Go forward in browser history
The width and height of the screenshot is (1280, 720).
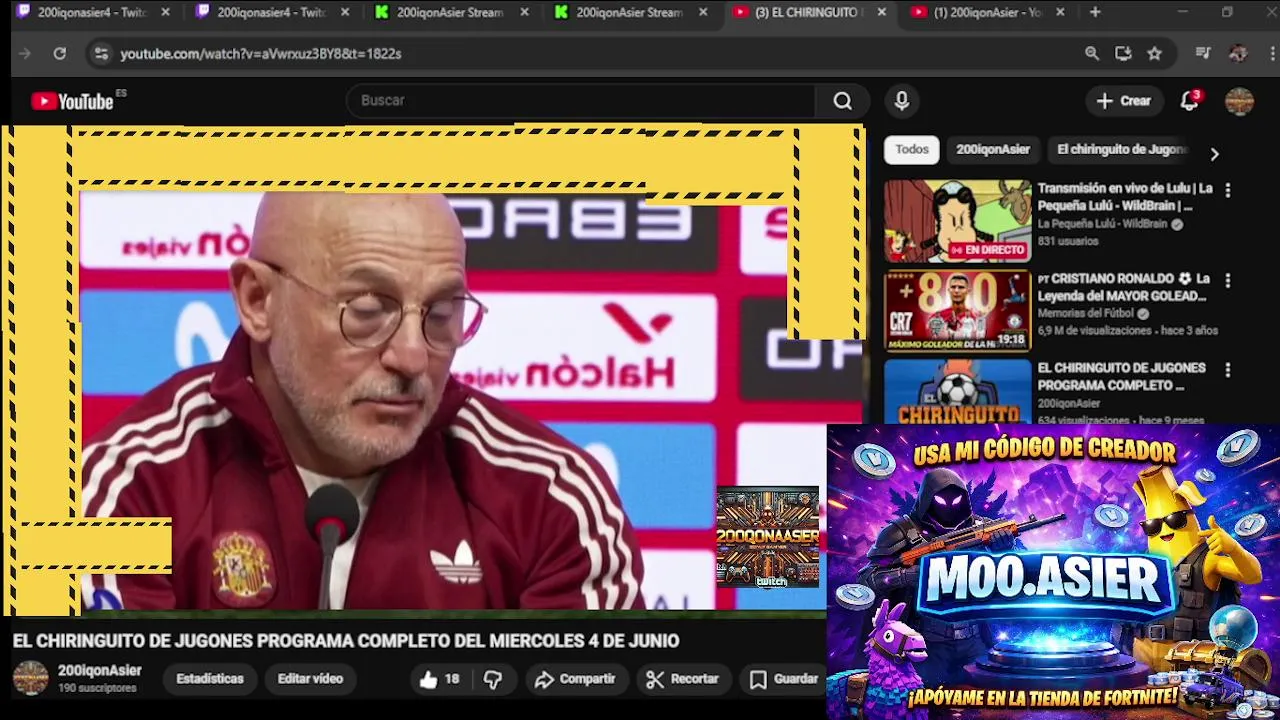pyautogui.click(x=25, y=53)
